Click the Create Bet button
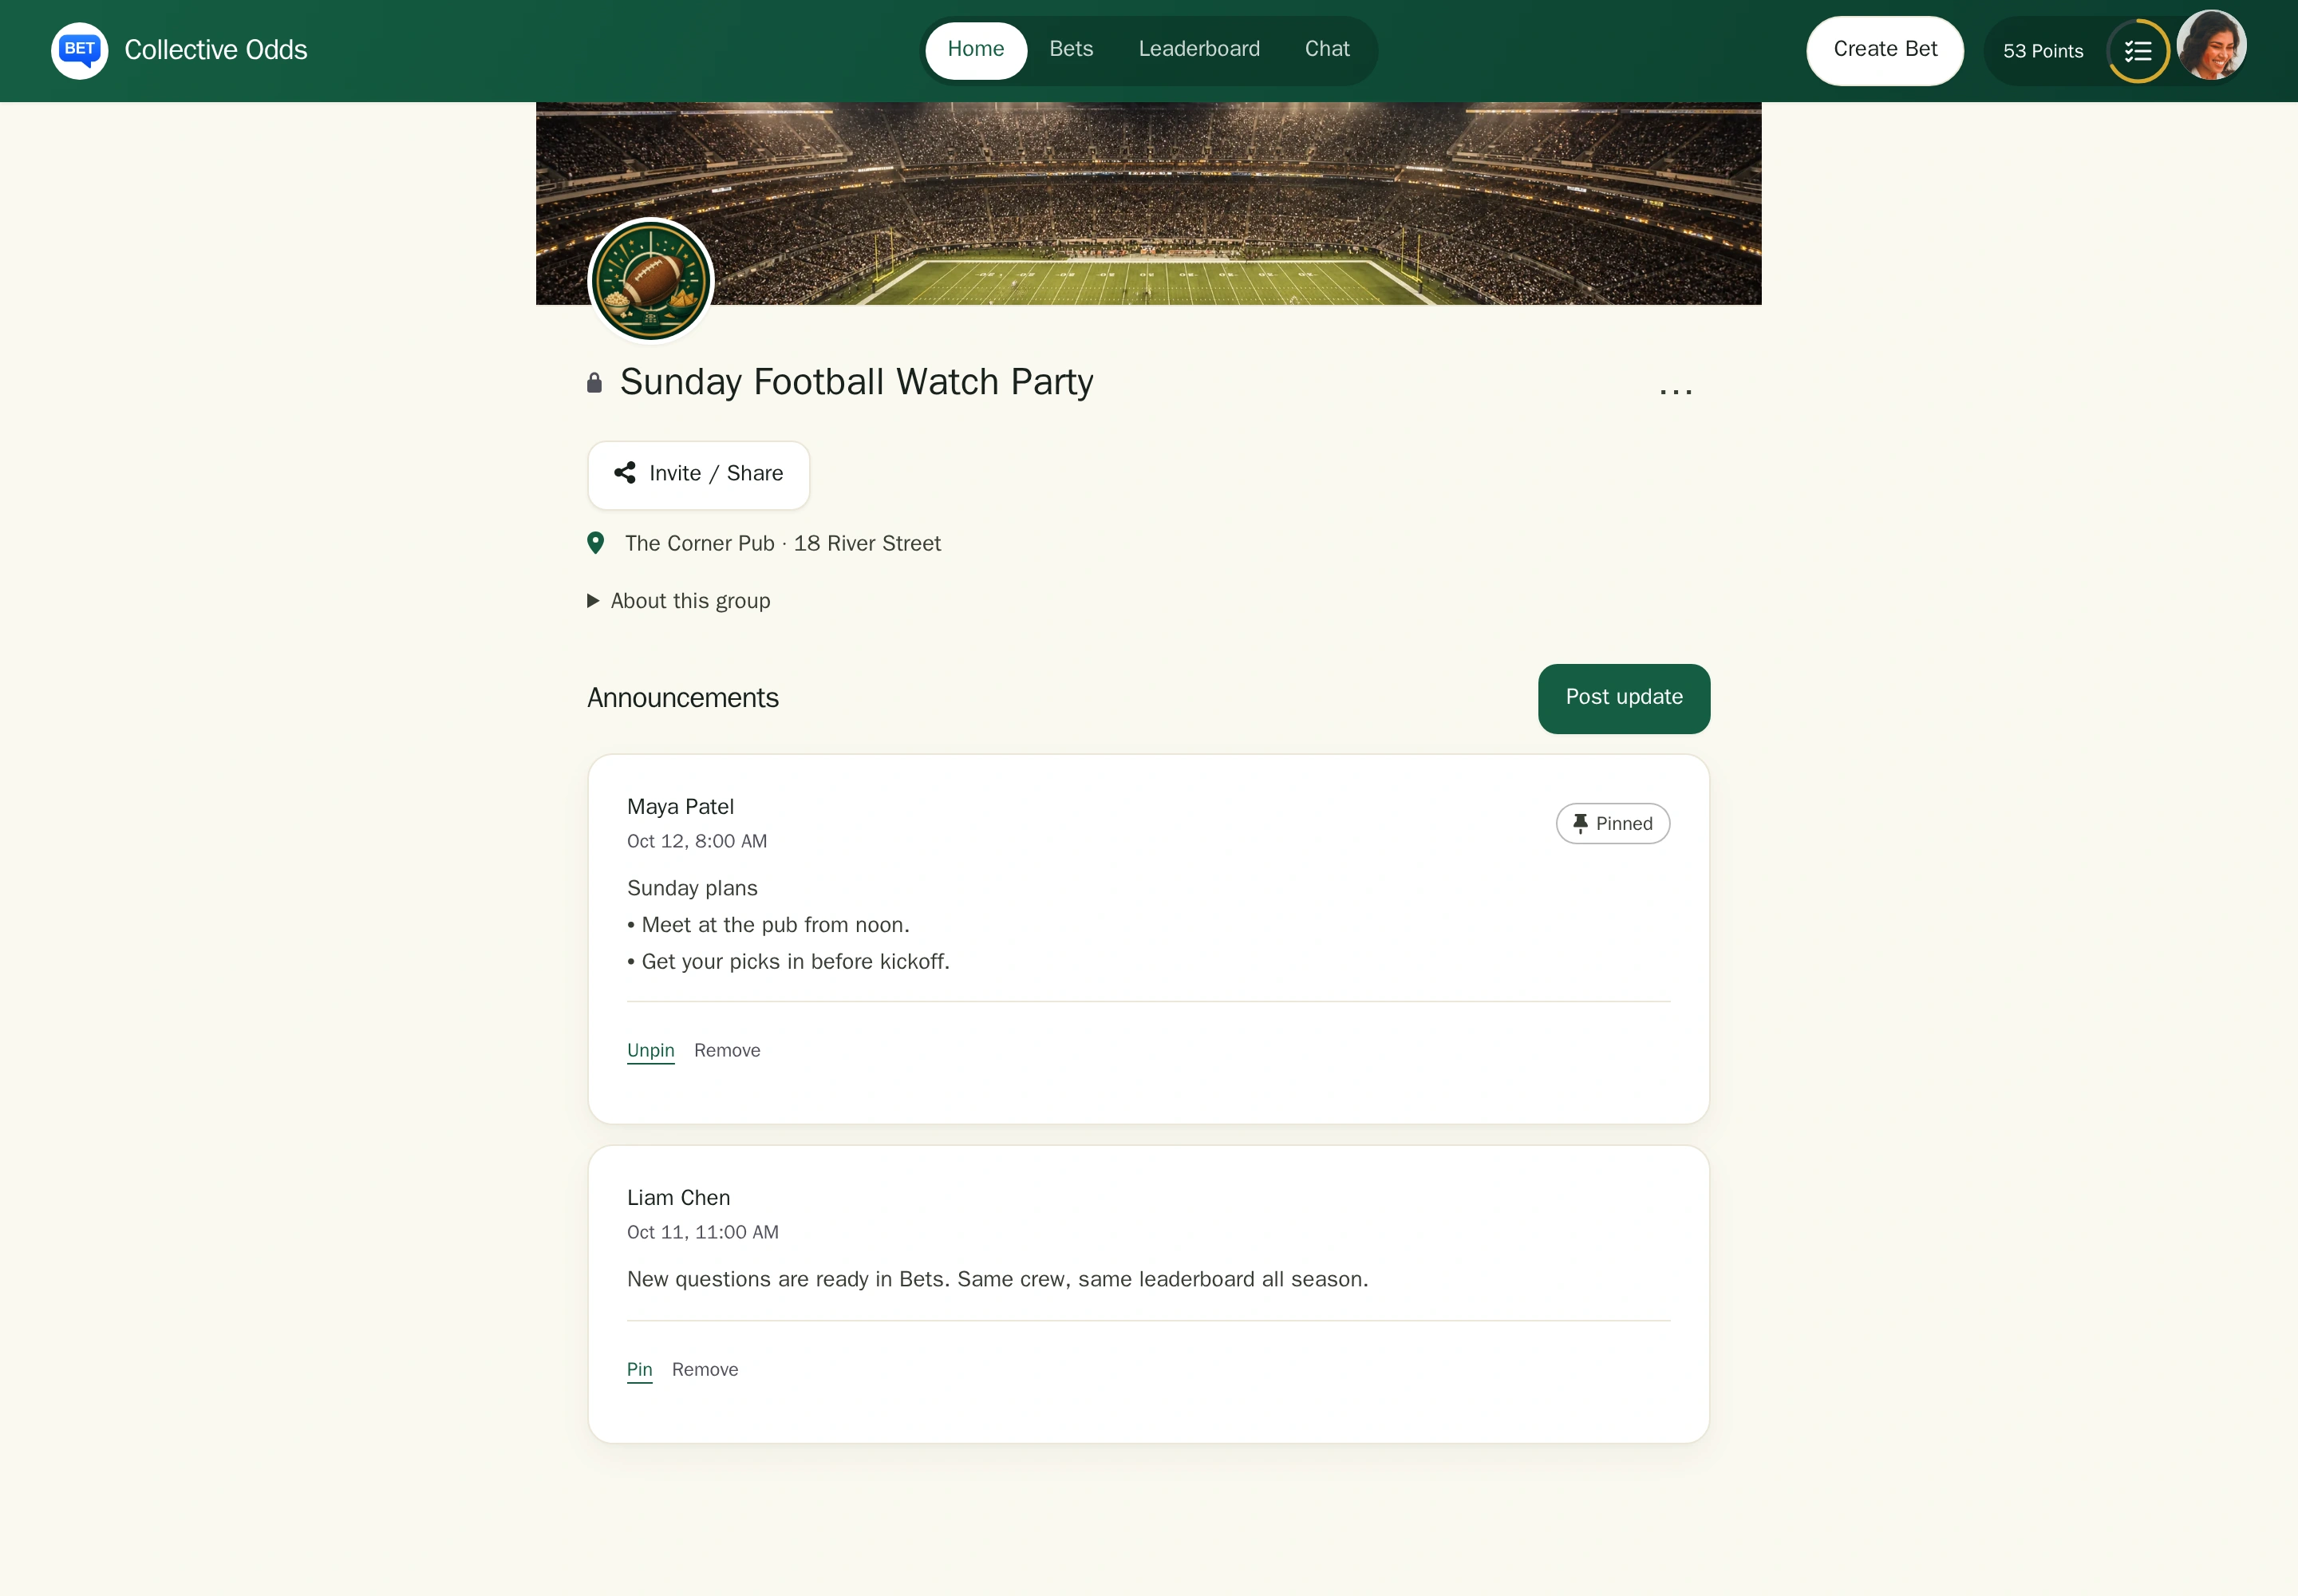The image size is (2298, 1596). [x=1885, y=50]
